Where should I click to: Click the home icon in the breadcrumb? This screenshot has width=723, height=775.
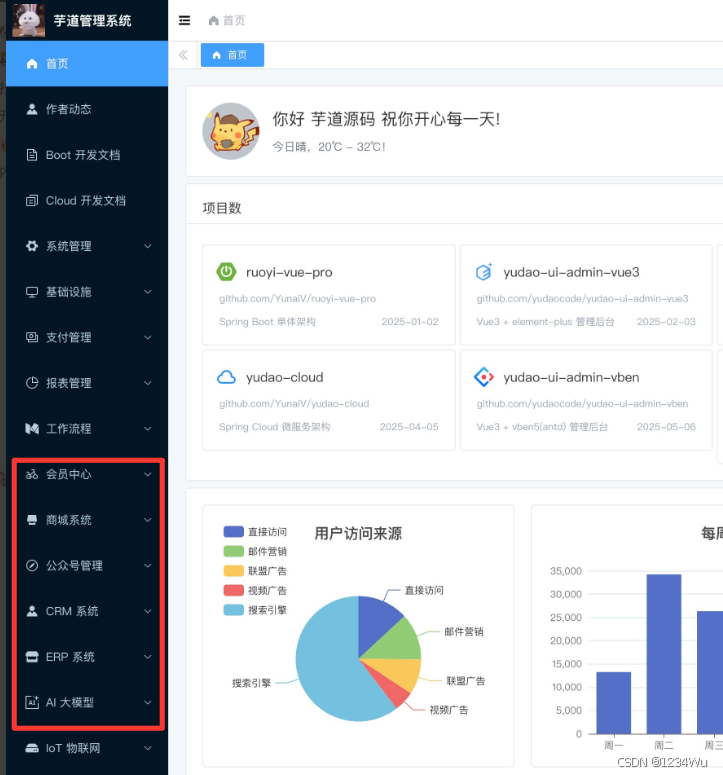coord(213,20)
